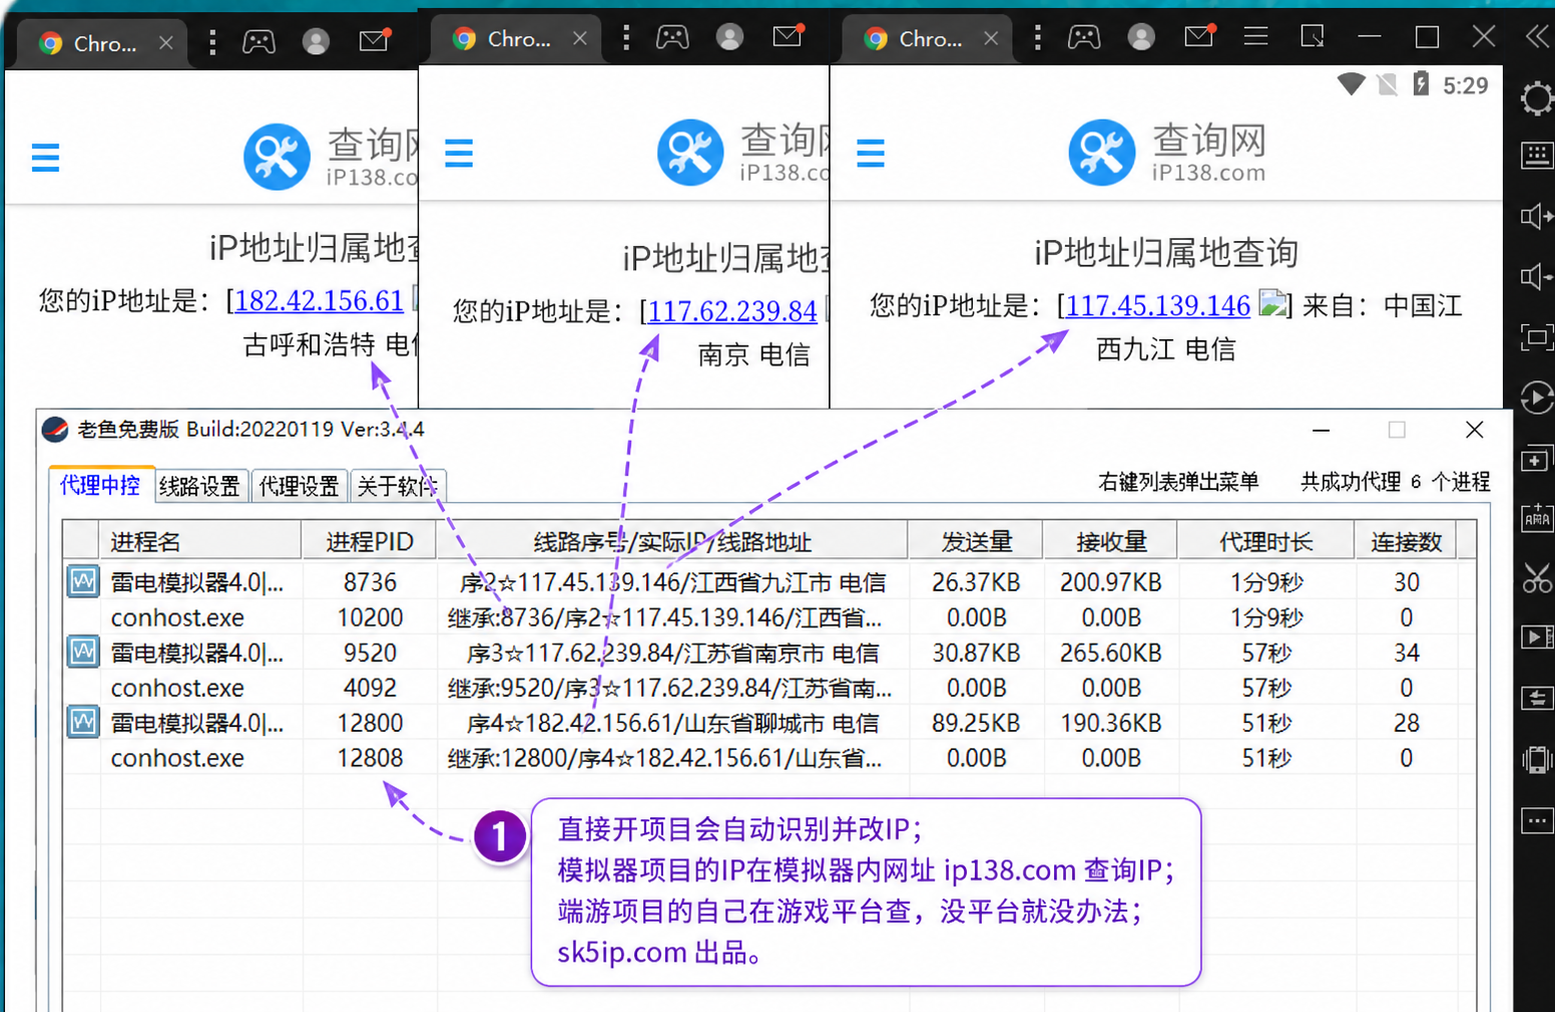The width and height of the screenshot is (1555, 1012).
Task: Open the more options icon in the sidebar
Action: (1536, 821)
